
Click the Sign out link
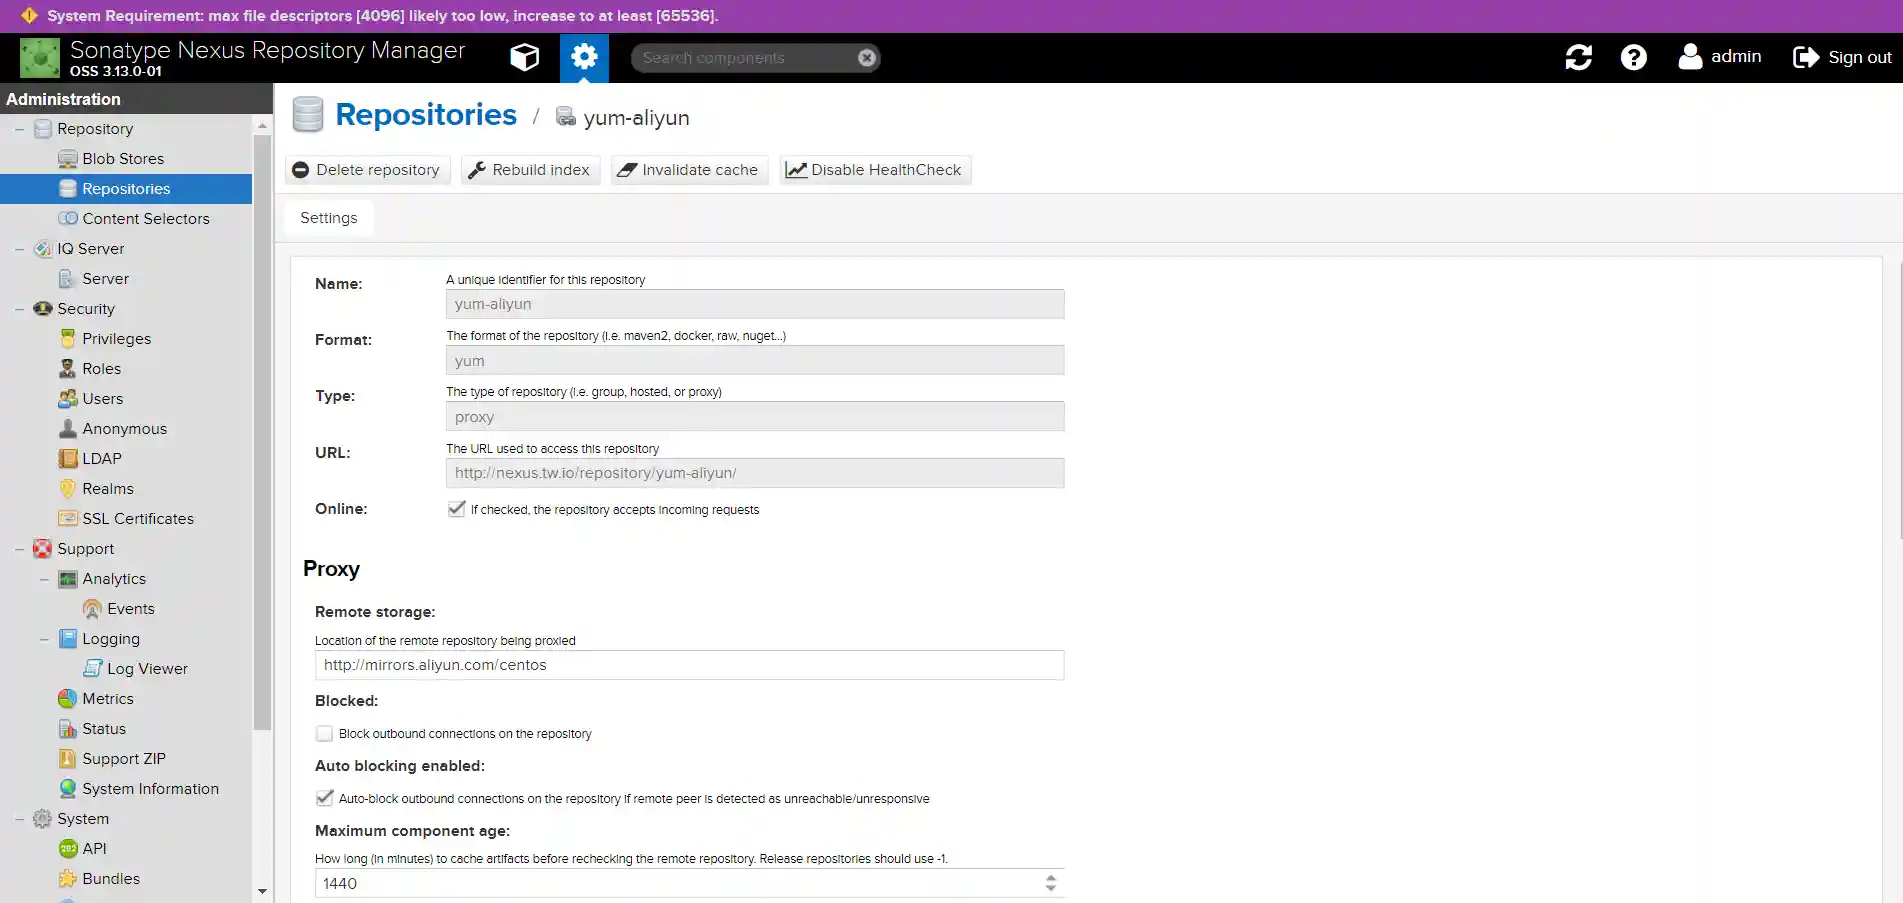tap(1842, 57)
